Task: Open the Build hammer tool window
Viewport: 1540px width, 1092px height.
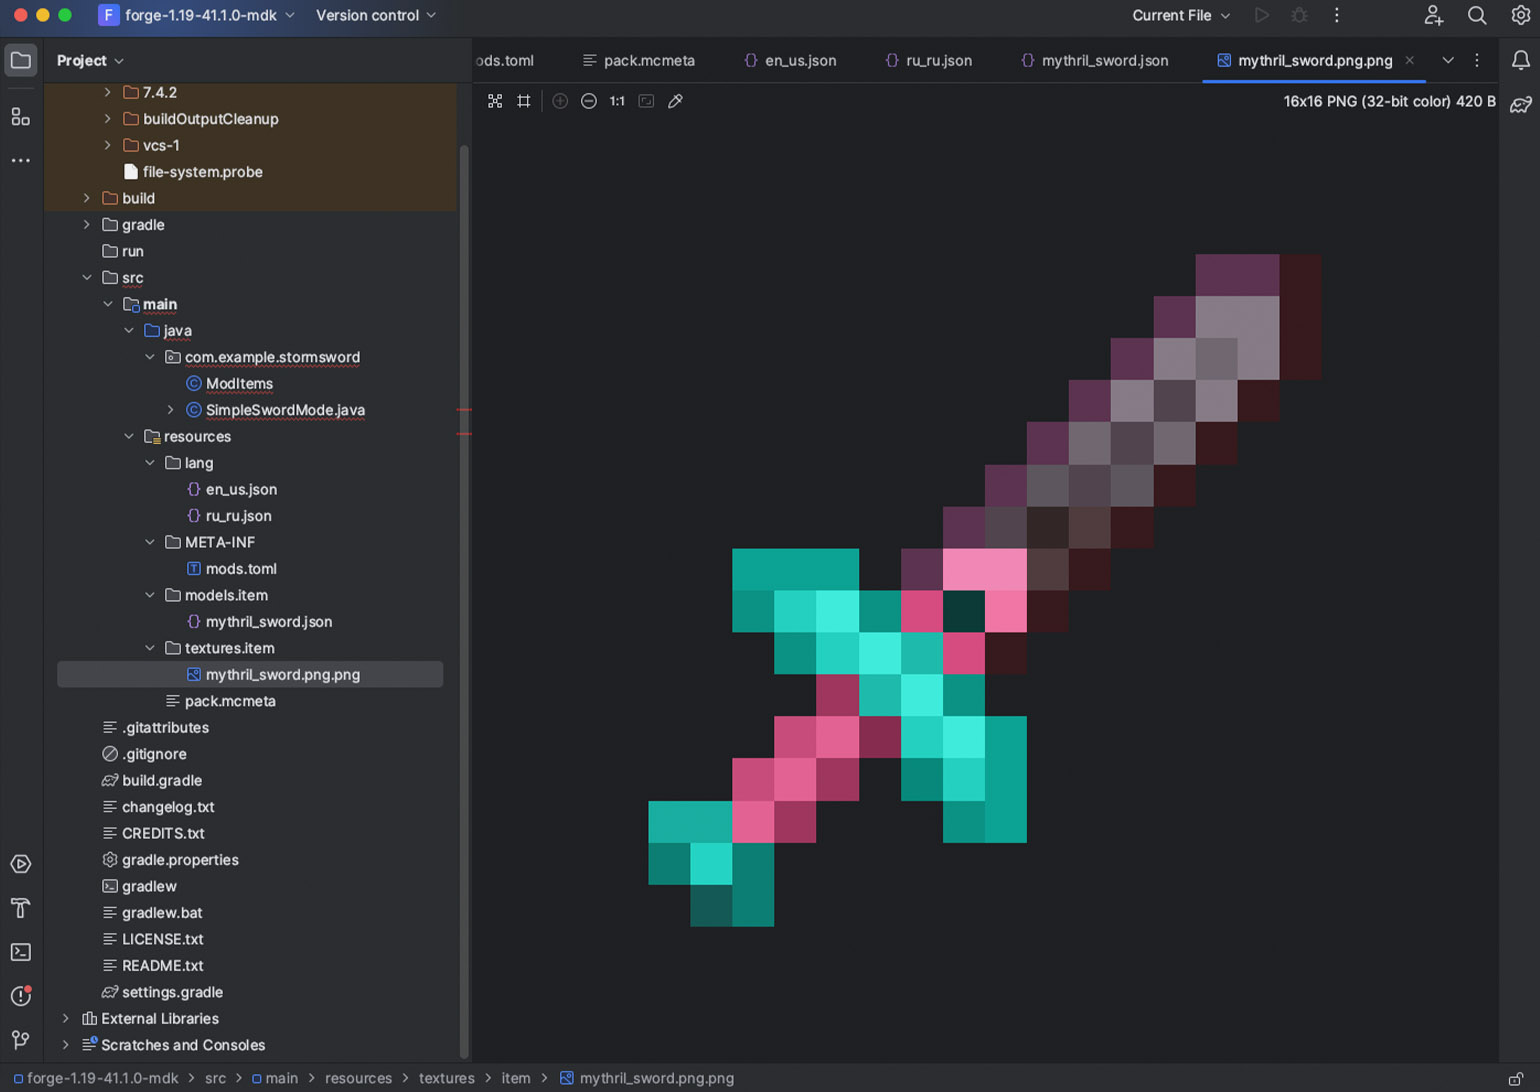Action: (x=20, y=908)
